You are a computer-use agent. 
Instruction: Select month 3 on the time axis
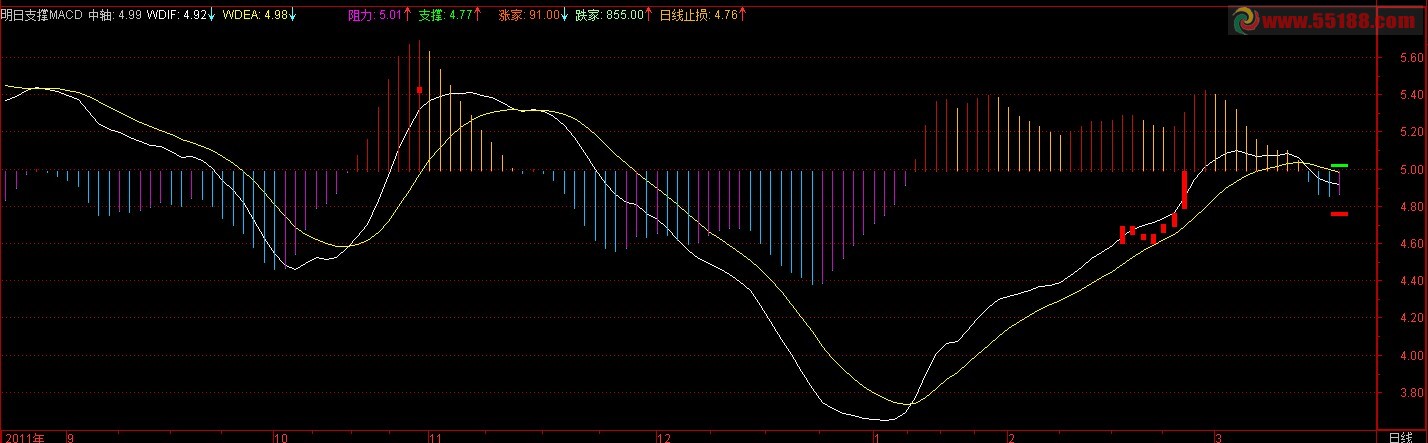[1218, 437]
